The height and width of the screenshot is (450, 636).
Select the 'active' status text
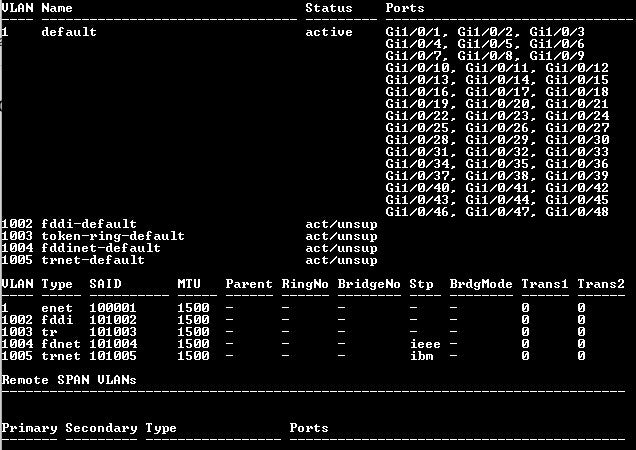(329, 32)
